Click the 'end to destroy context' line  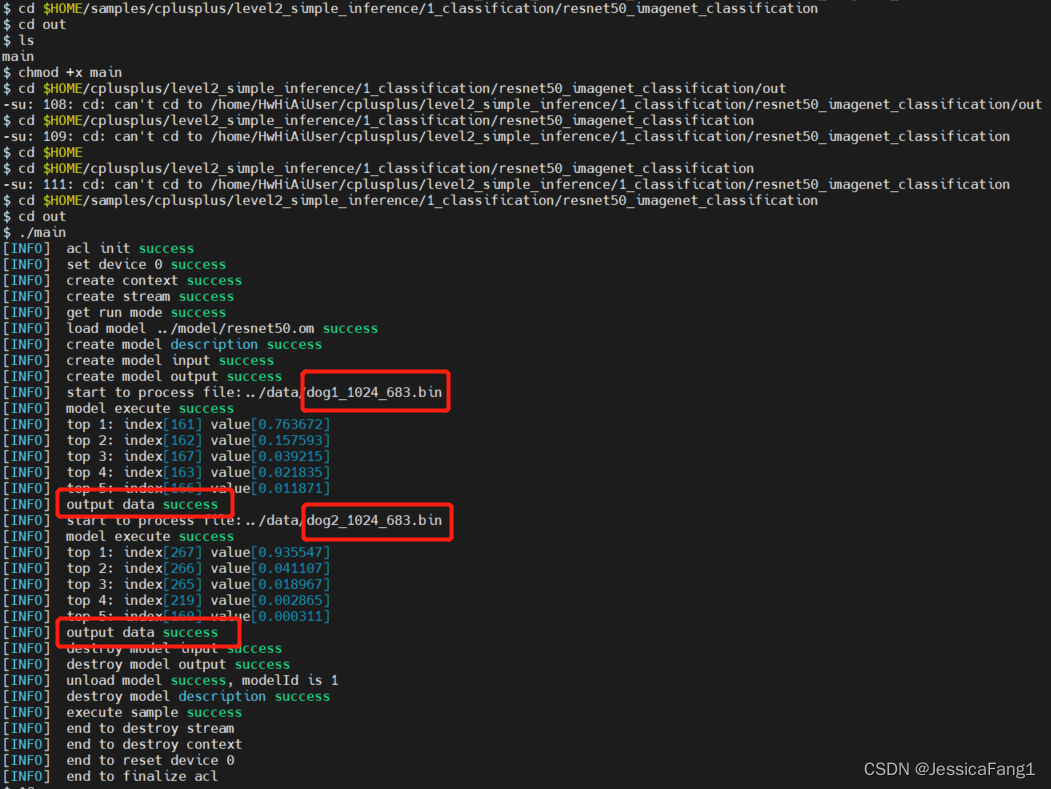tap(123, 745)
